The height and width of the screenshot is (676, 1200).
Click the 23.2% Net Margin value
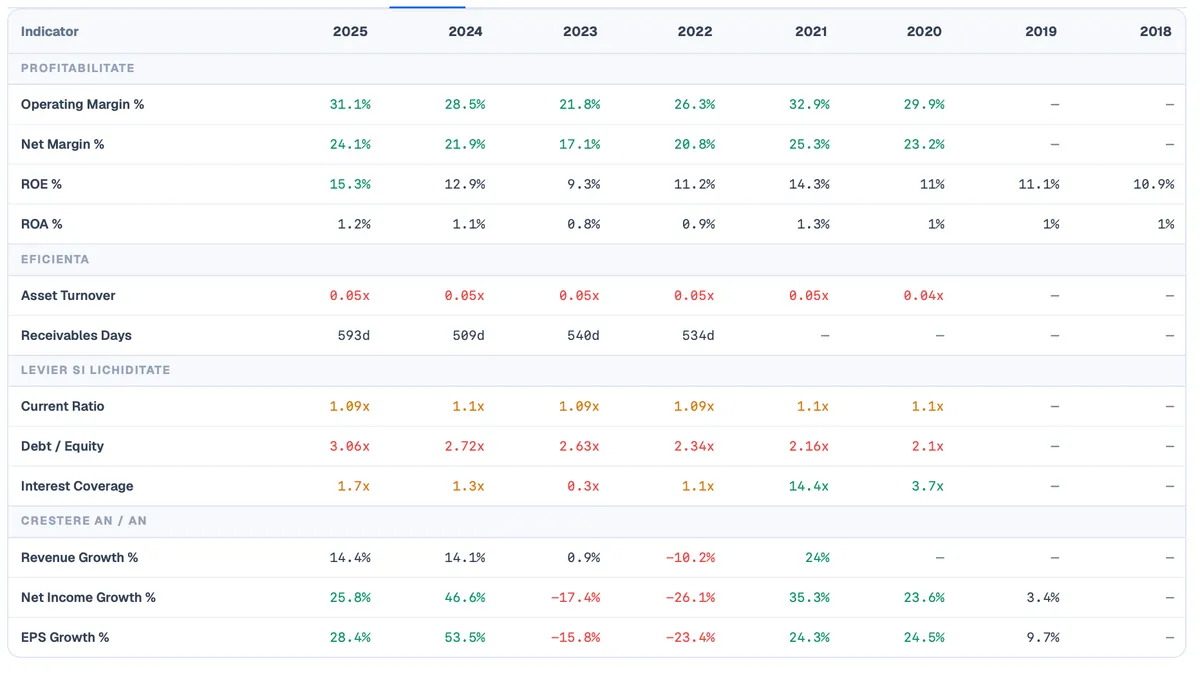click(925, 144)
